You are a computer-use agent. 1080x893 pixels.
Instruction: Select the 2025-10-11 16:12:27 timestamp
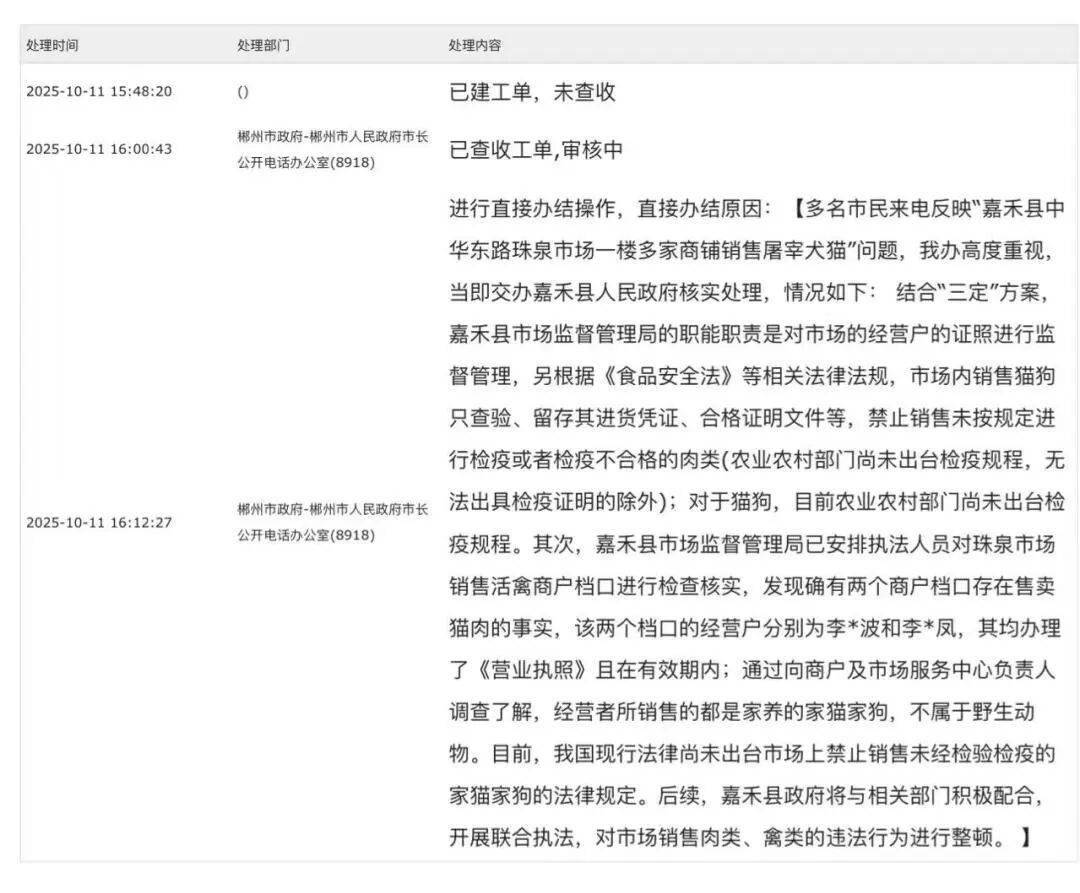[x=99, y=522]
